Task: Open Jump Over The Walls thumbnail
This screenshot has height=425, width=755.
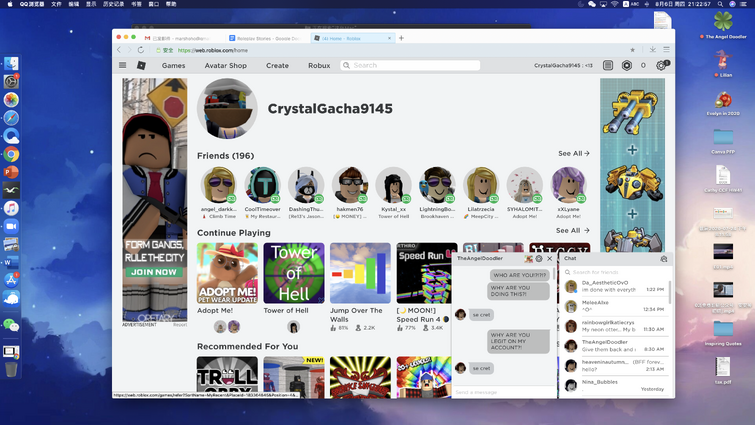Action: [360, 273]
